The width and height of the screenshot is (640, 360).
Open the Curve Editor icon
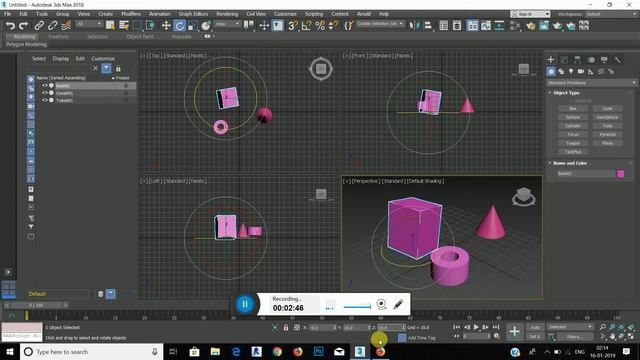click(x=486, y=25)
